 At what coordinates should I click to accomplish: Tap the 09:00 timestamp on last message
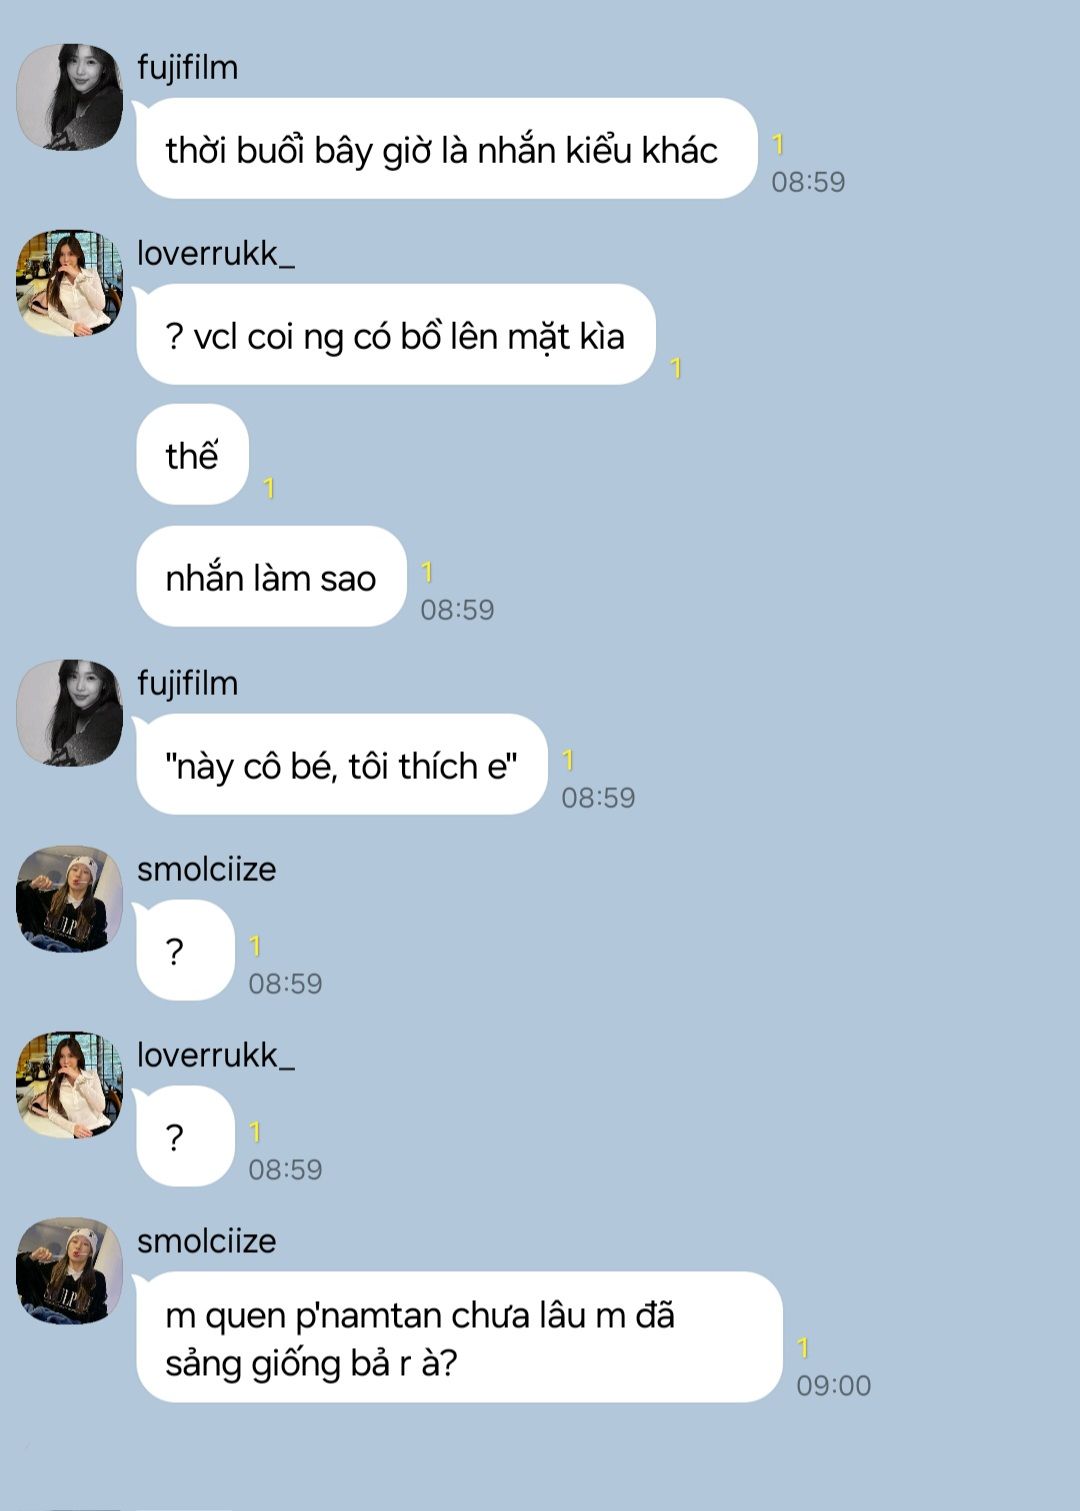click(x=833, y=1386)
